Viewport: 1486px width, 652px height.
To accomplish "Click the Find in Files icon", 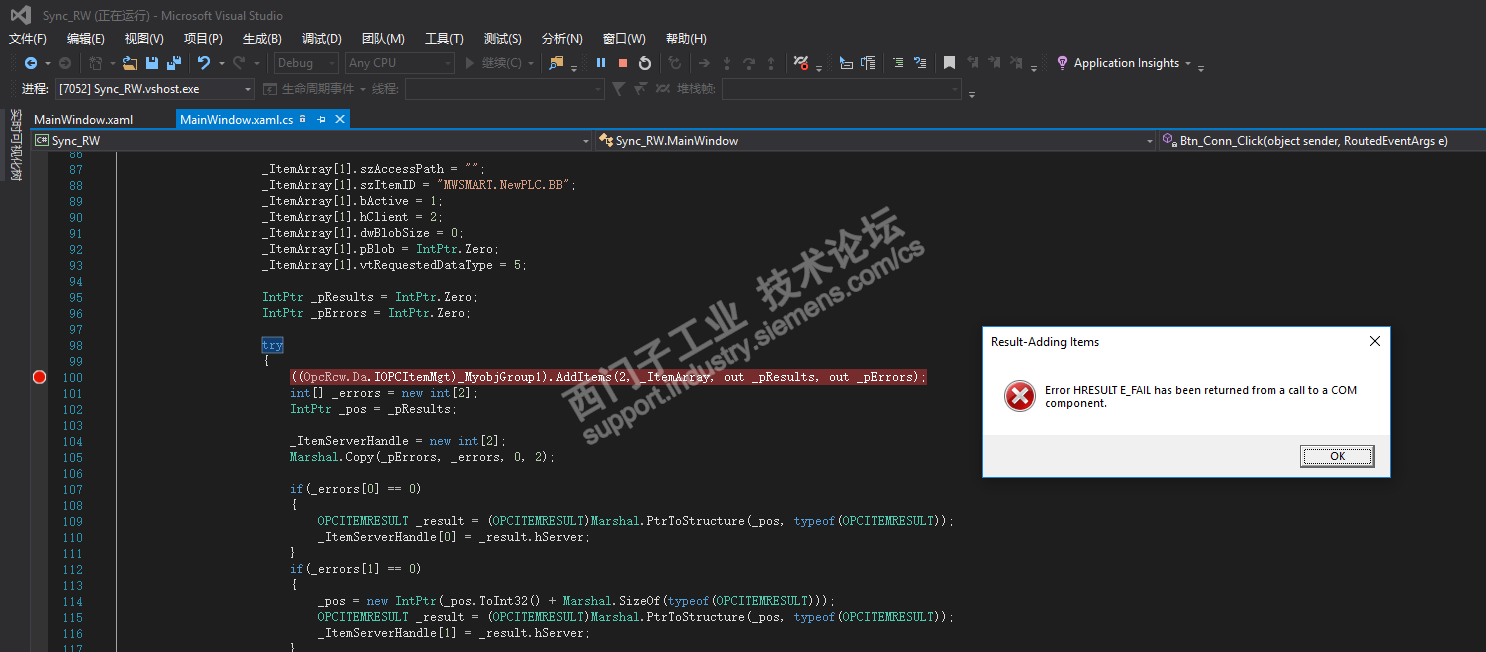I will (x=556, y=63).
